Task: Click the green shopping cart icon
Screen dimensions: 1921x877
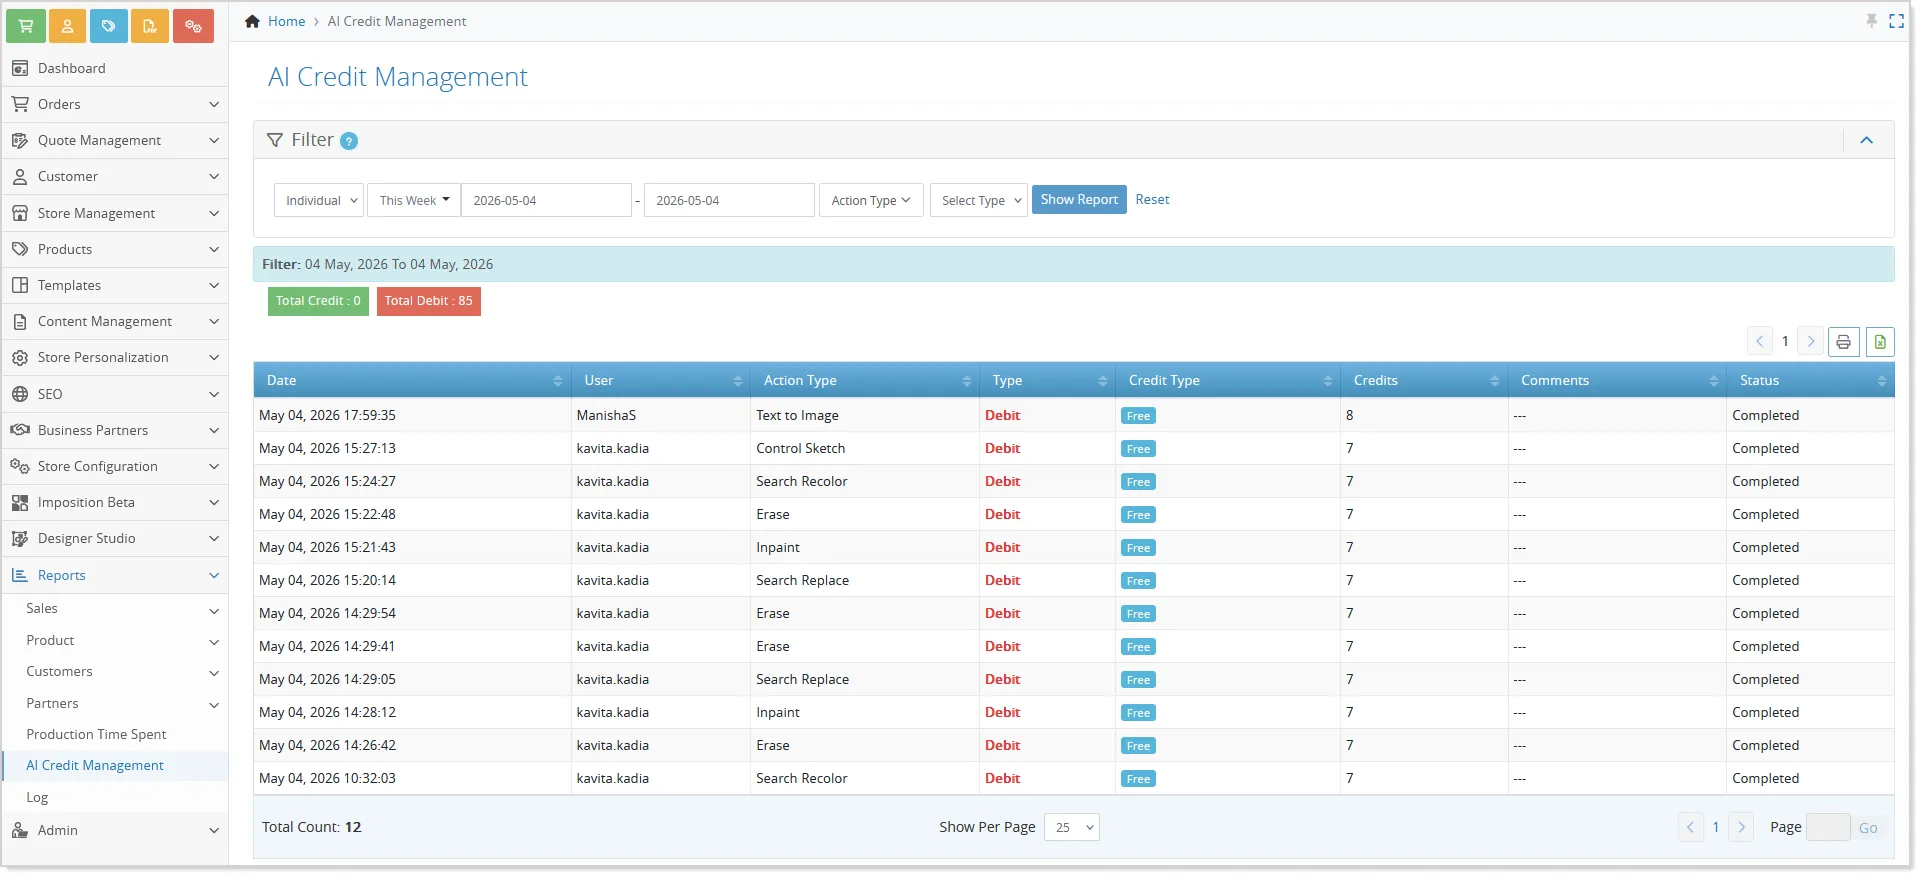Action: [x=26, y=26]
